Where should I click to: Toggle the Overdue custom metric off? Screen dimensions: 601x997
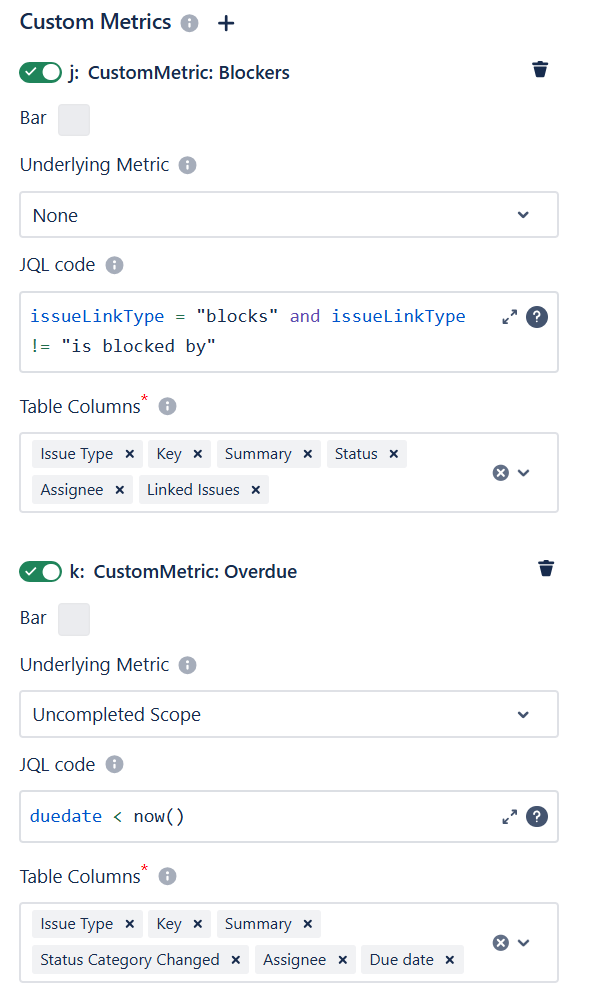tap(40, 572)
